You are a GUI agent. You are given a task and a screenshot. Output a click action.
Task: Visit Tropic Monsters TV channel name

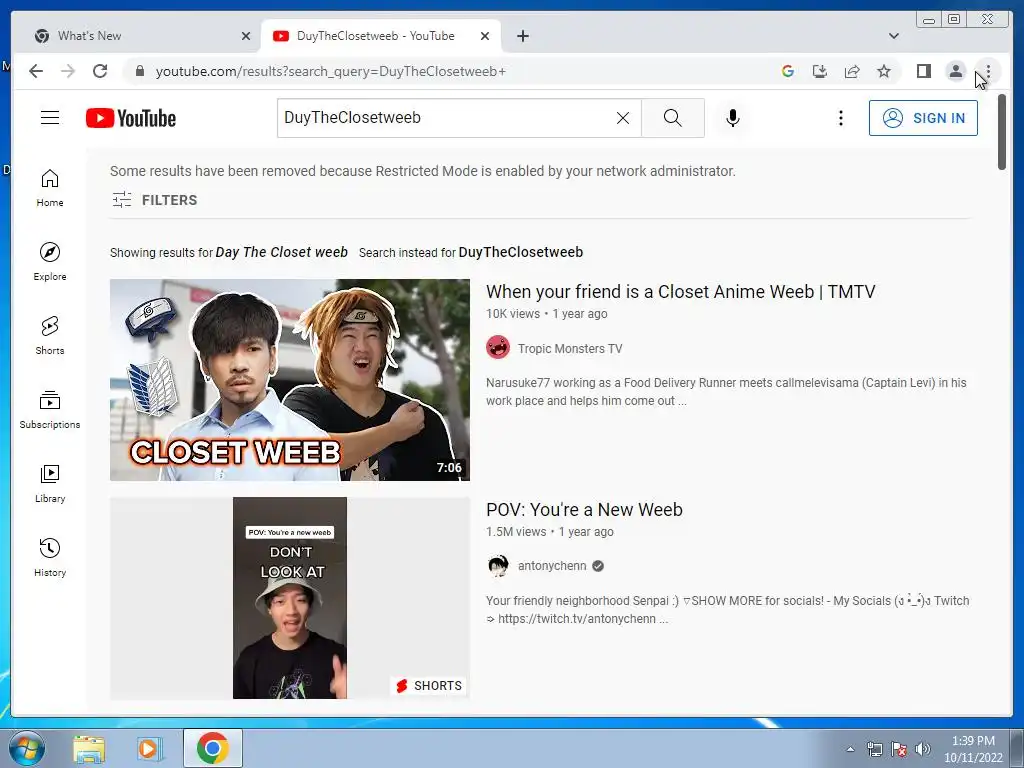point(569,349)
